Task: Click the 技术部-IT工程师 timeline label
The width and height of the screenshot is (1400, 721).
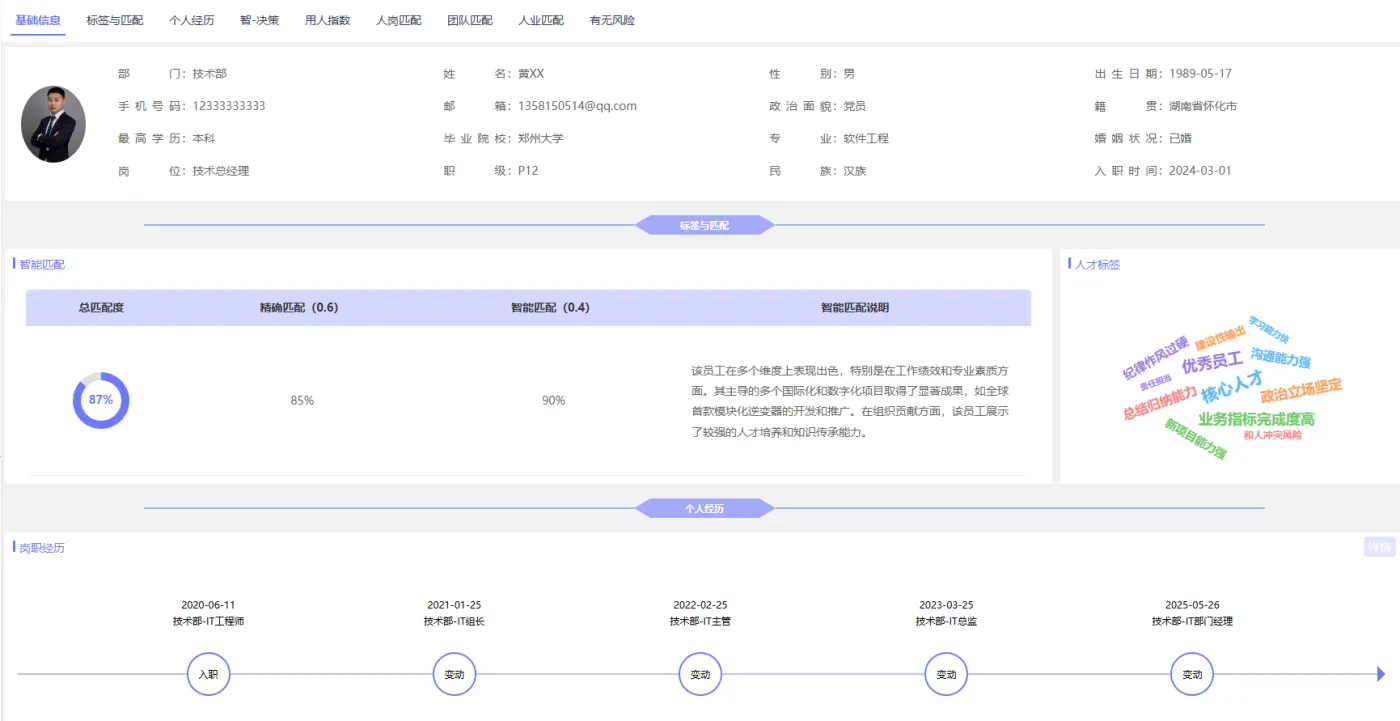Action: pyautogui.click(x=208, y=621)
